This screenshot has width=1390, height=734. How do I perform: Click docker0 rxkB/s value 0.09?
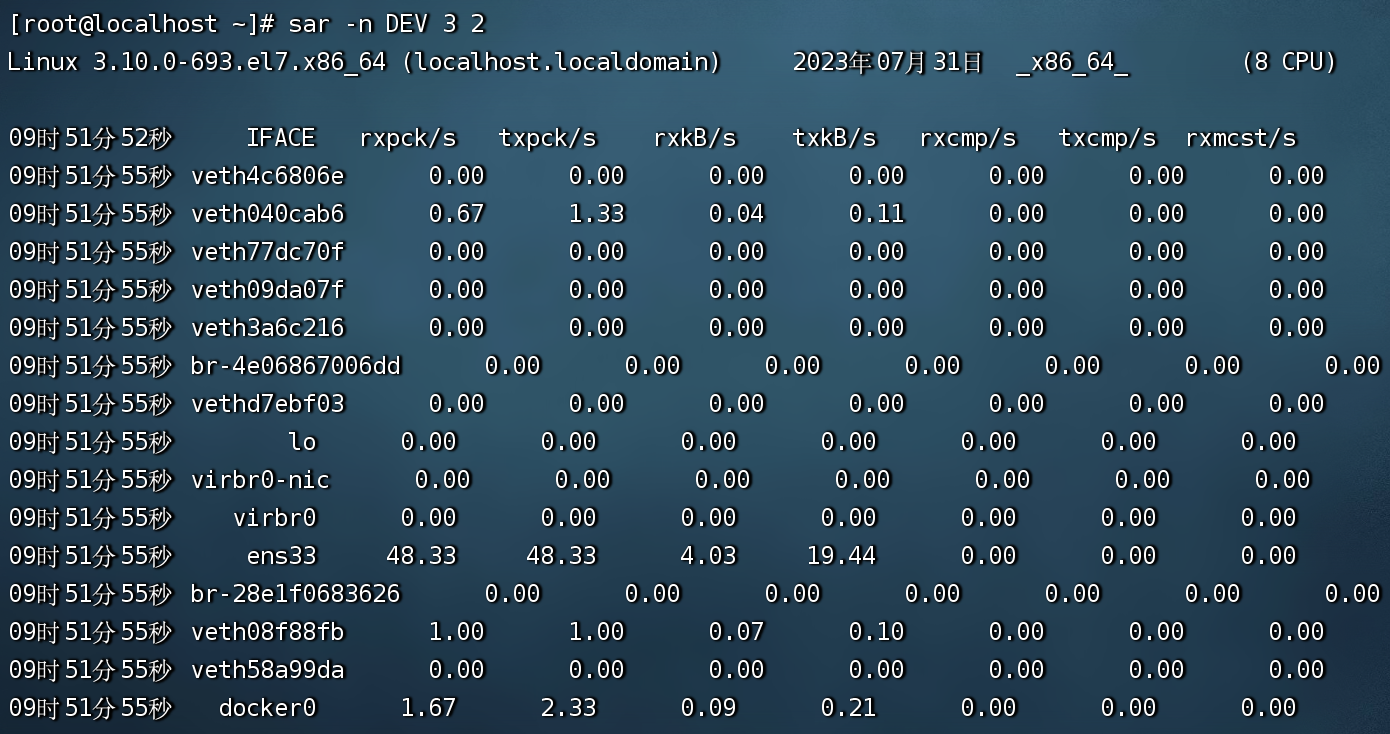(709, 708)
